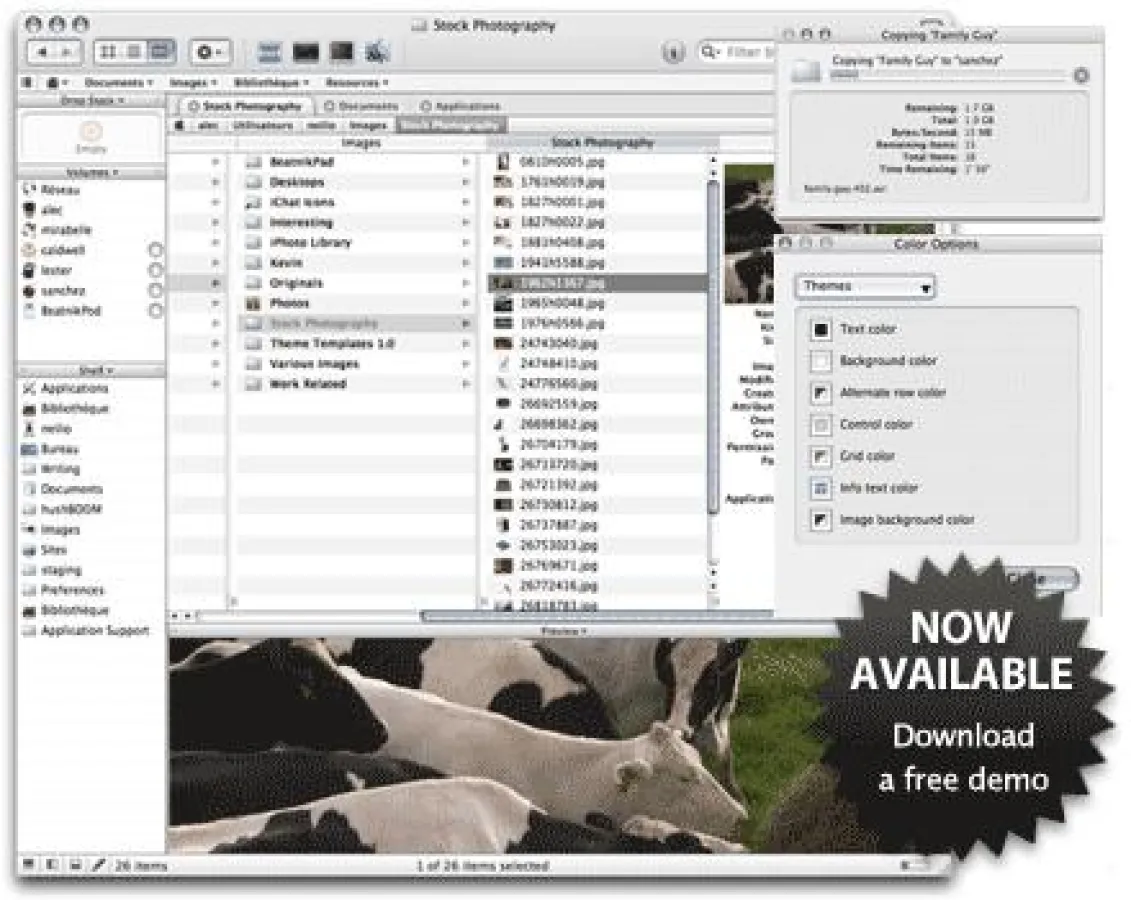The image size is (1131, 900).
Task: Expand the Theme Templates 1.0 folder
Action: click(x=465, y=344)
